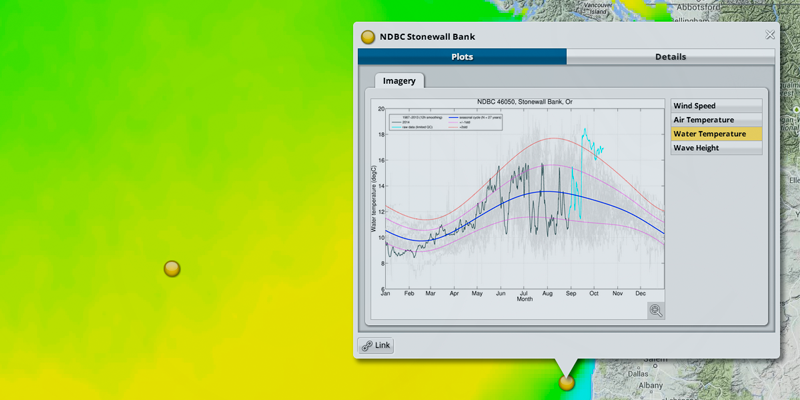This screenshot has width=800, height=400.
Task: Show the Air Temperature plot
Action: click(x=716, y=120)
